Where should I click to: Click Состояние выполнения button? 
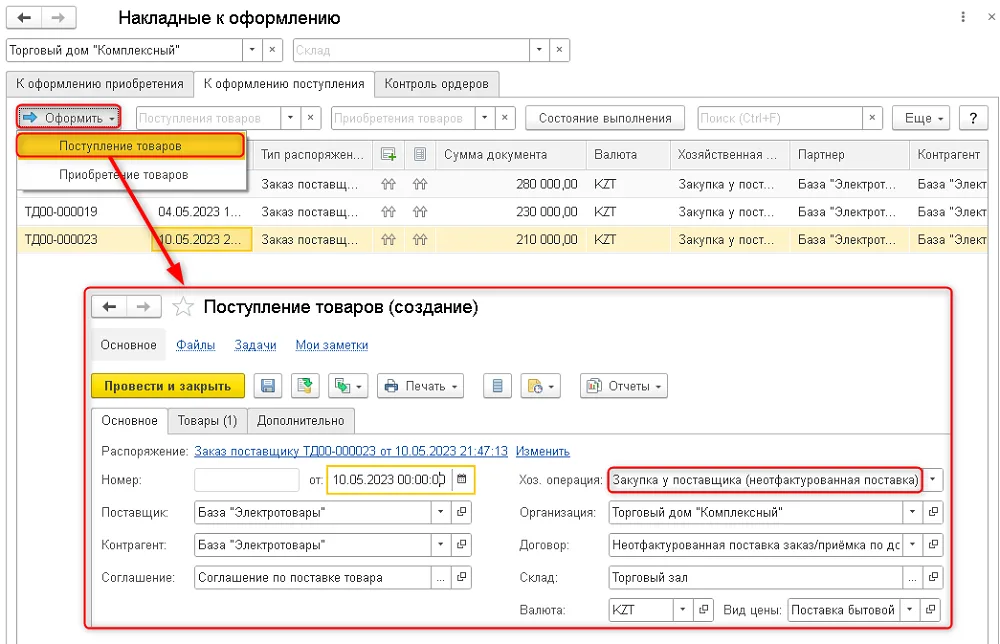pyautogui.click(x=605, y=118)
